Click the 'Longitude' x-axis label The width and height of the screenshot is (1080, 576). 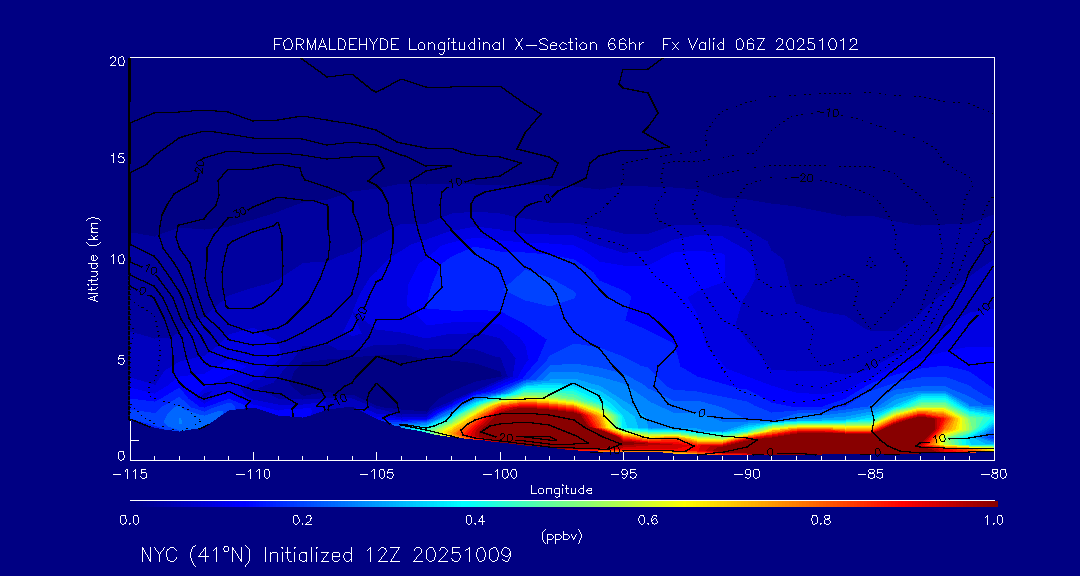(x=561, y=490)
